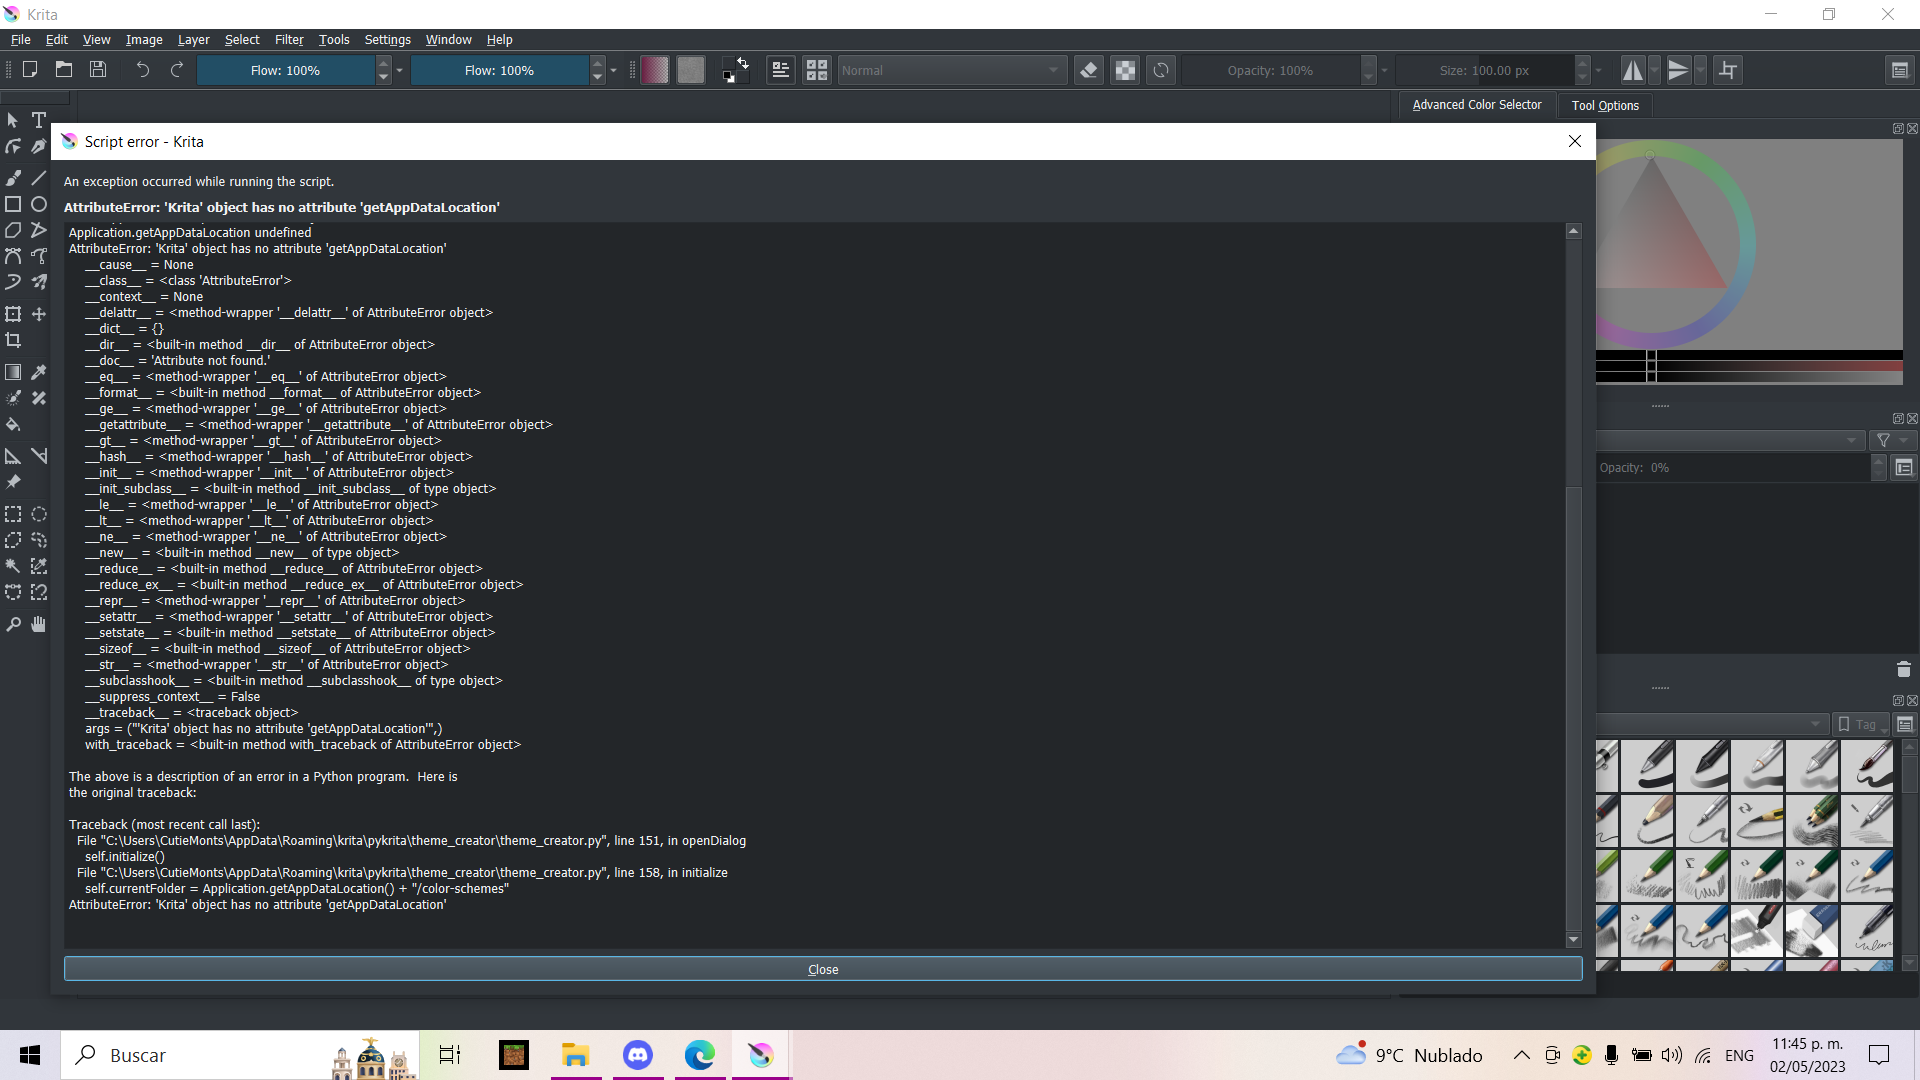This screenshot has width=1920, height=1080.
Task: Toggle horizontal mirror tool button
Action: click(1632, 70)
